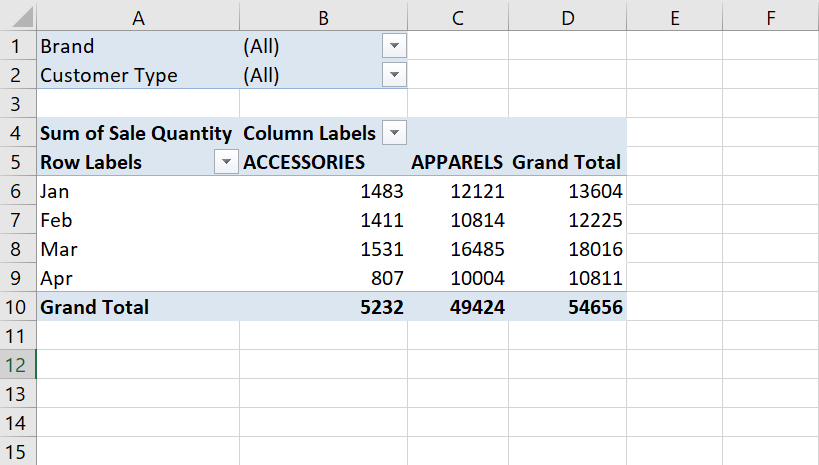Select row 11 header
819x465 pixels.
tap(16, 335)
